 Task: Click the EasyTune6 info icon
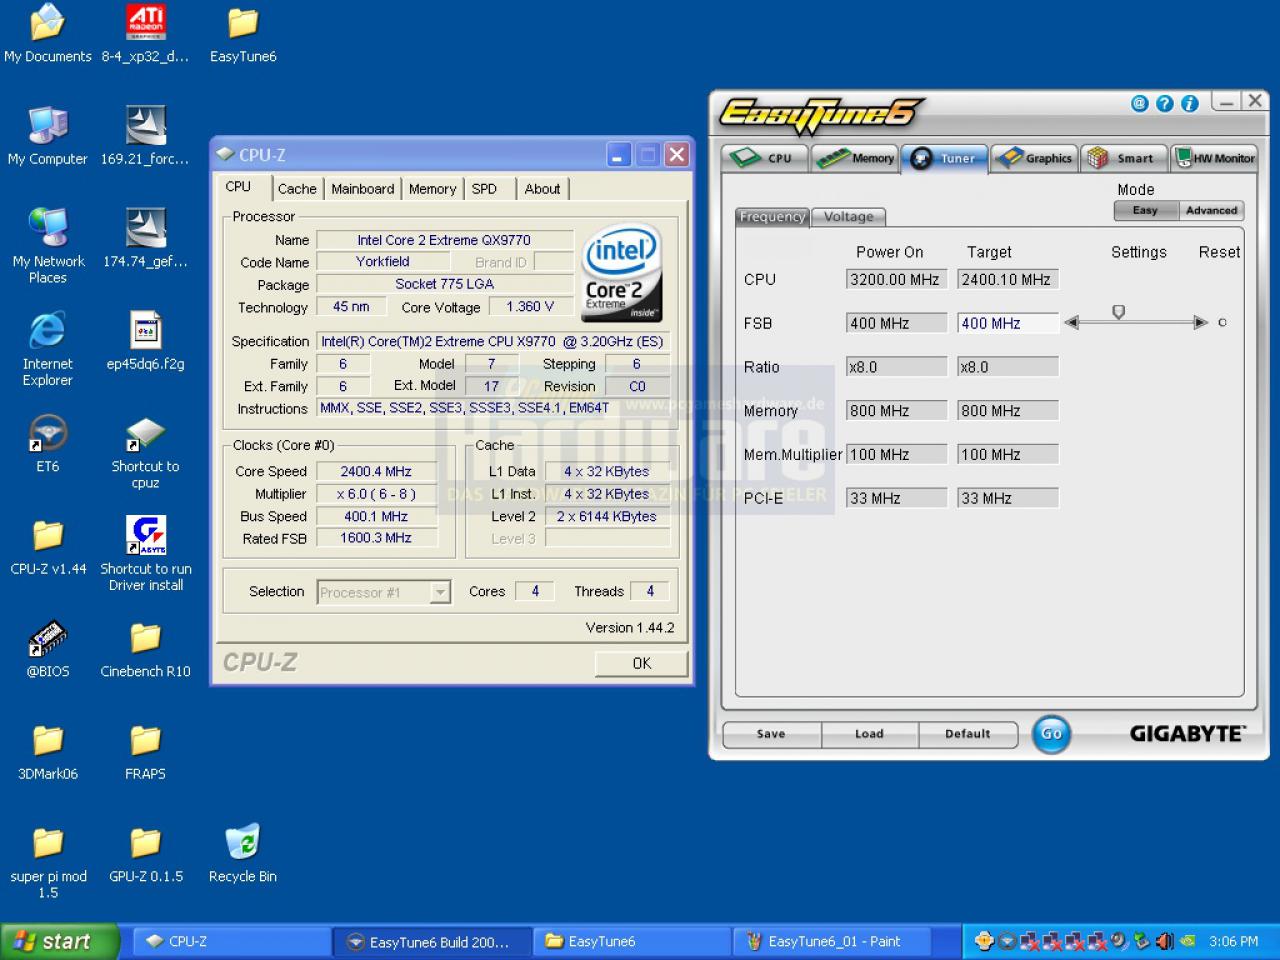[1189, 103]
